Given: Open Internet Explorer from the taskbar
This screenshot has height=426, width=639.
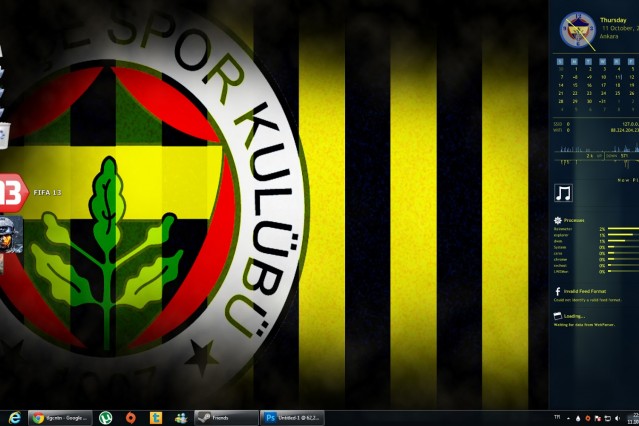Looking at the screenshot, I should point(14,417).
